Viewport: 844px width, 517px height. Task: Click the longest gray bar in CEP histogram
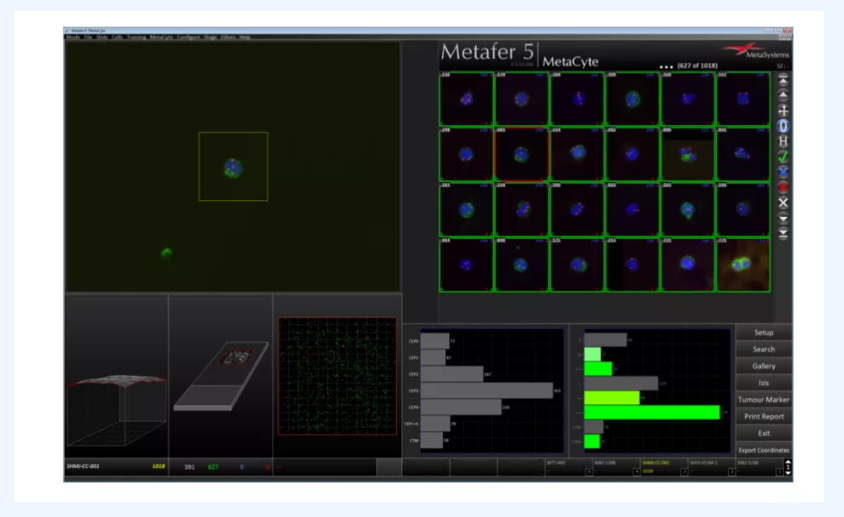click(x=487, y=390)
